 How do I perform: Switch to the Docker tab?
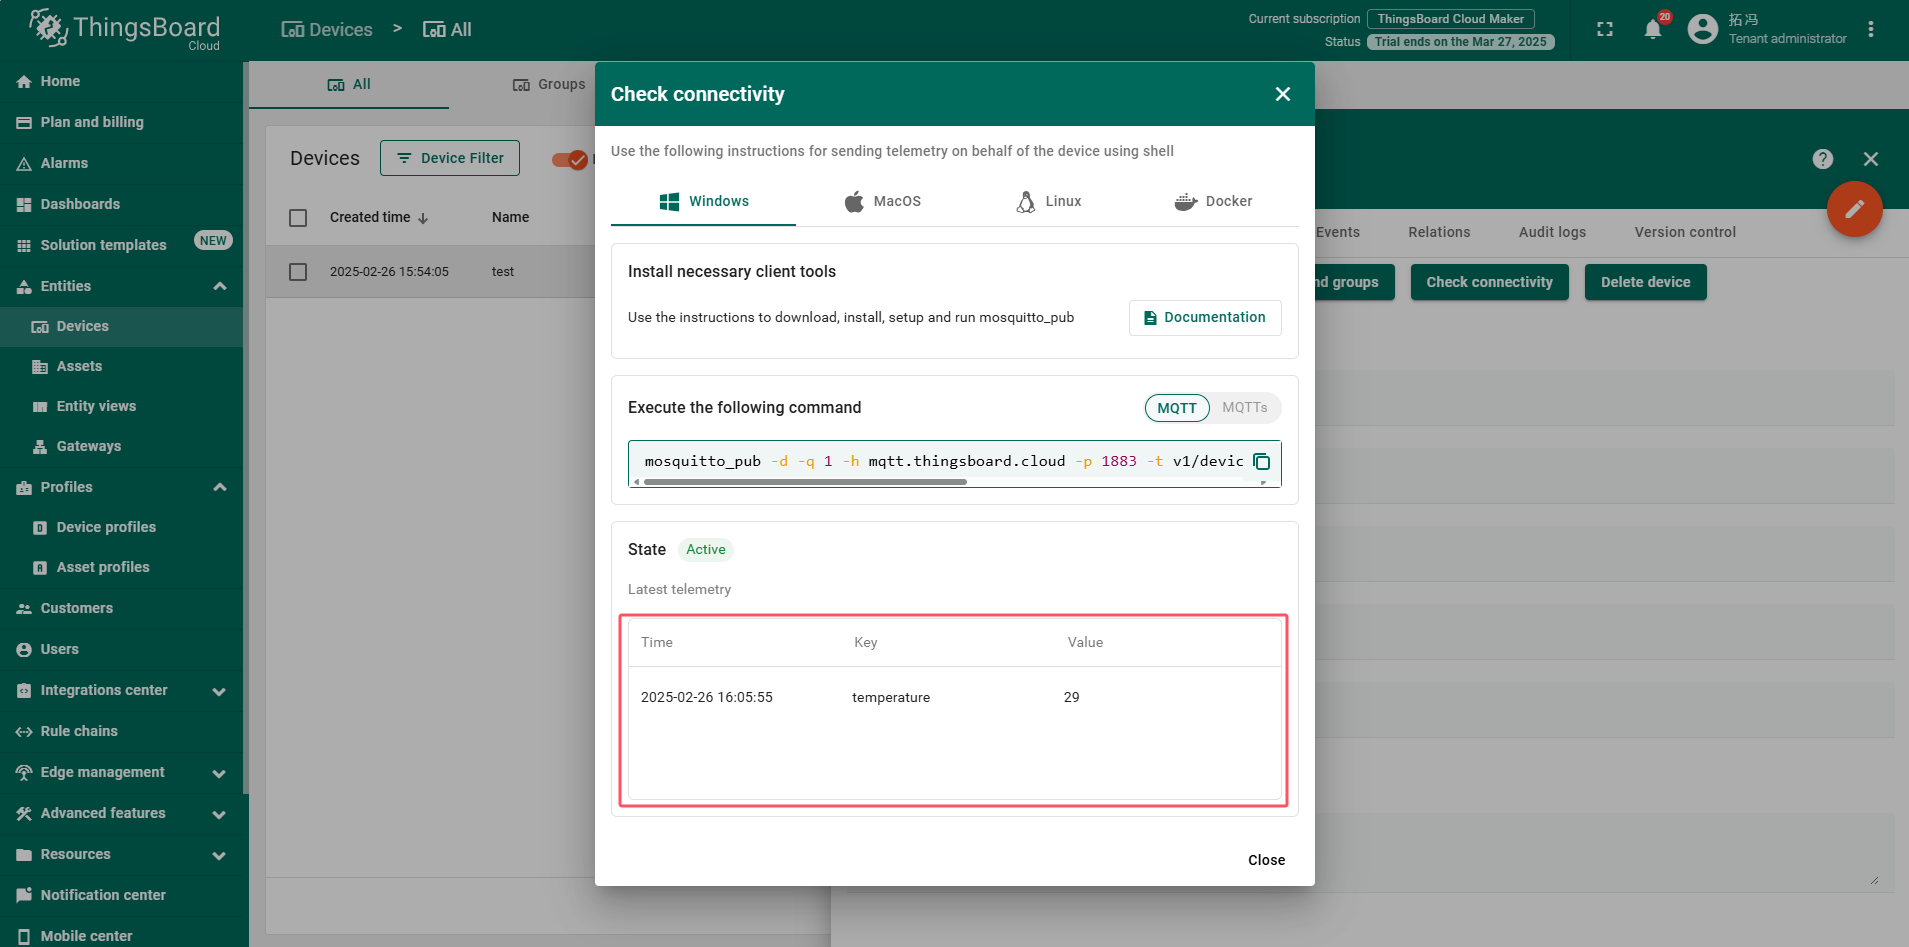(1213, 201)
